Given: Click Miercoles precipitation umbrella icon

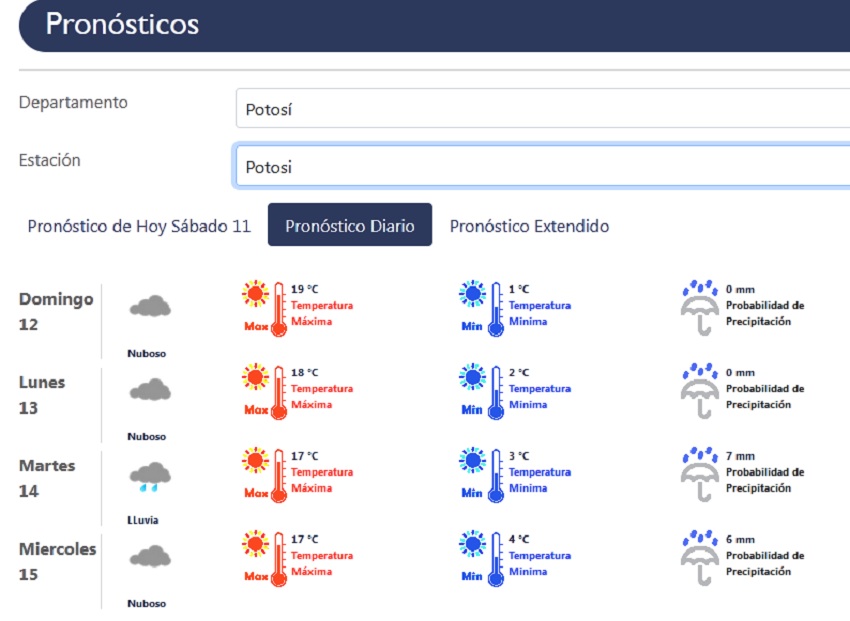Looking at the screenshot, I should coord(700,557).
